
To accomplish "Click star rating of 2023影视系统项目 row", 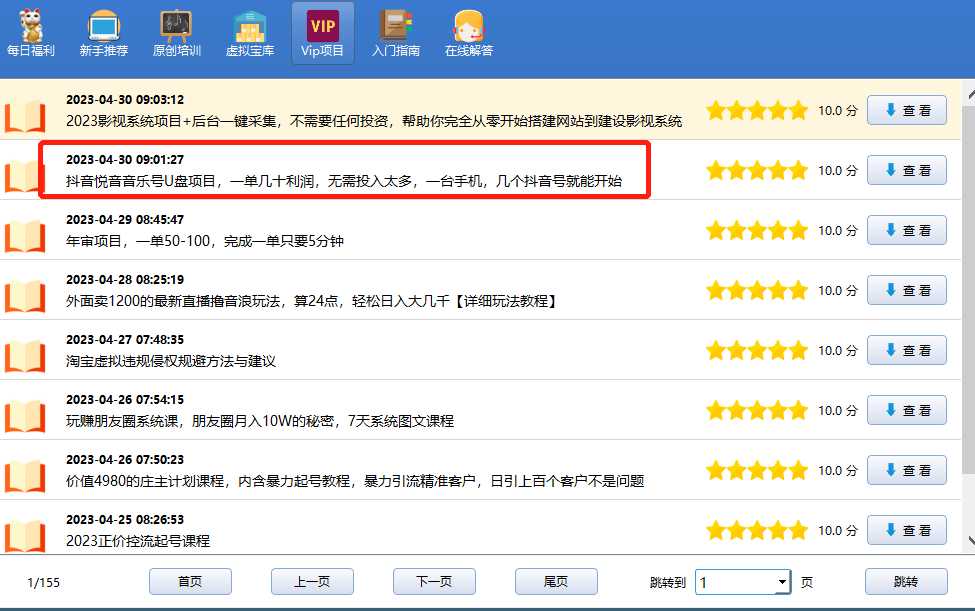I will coord(757,111).
